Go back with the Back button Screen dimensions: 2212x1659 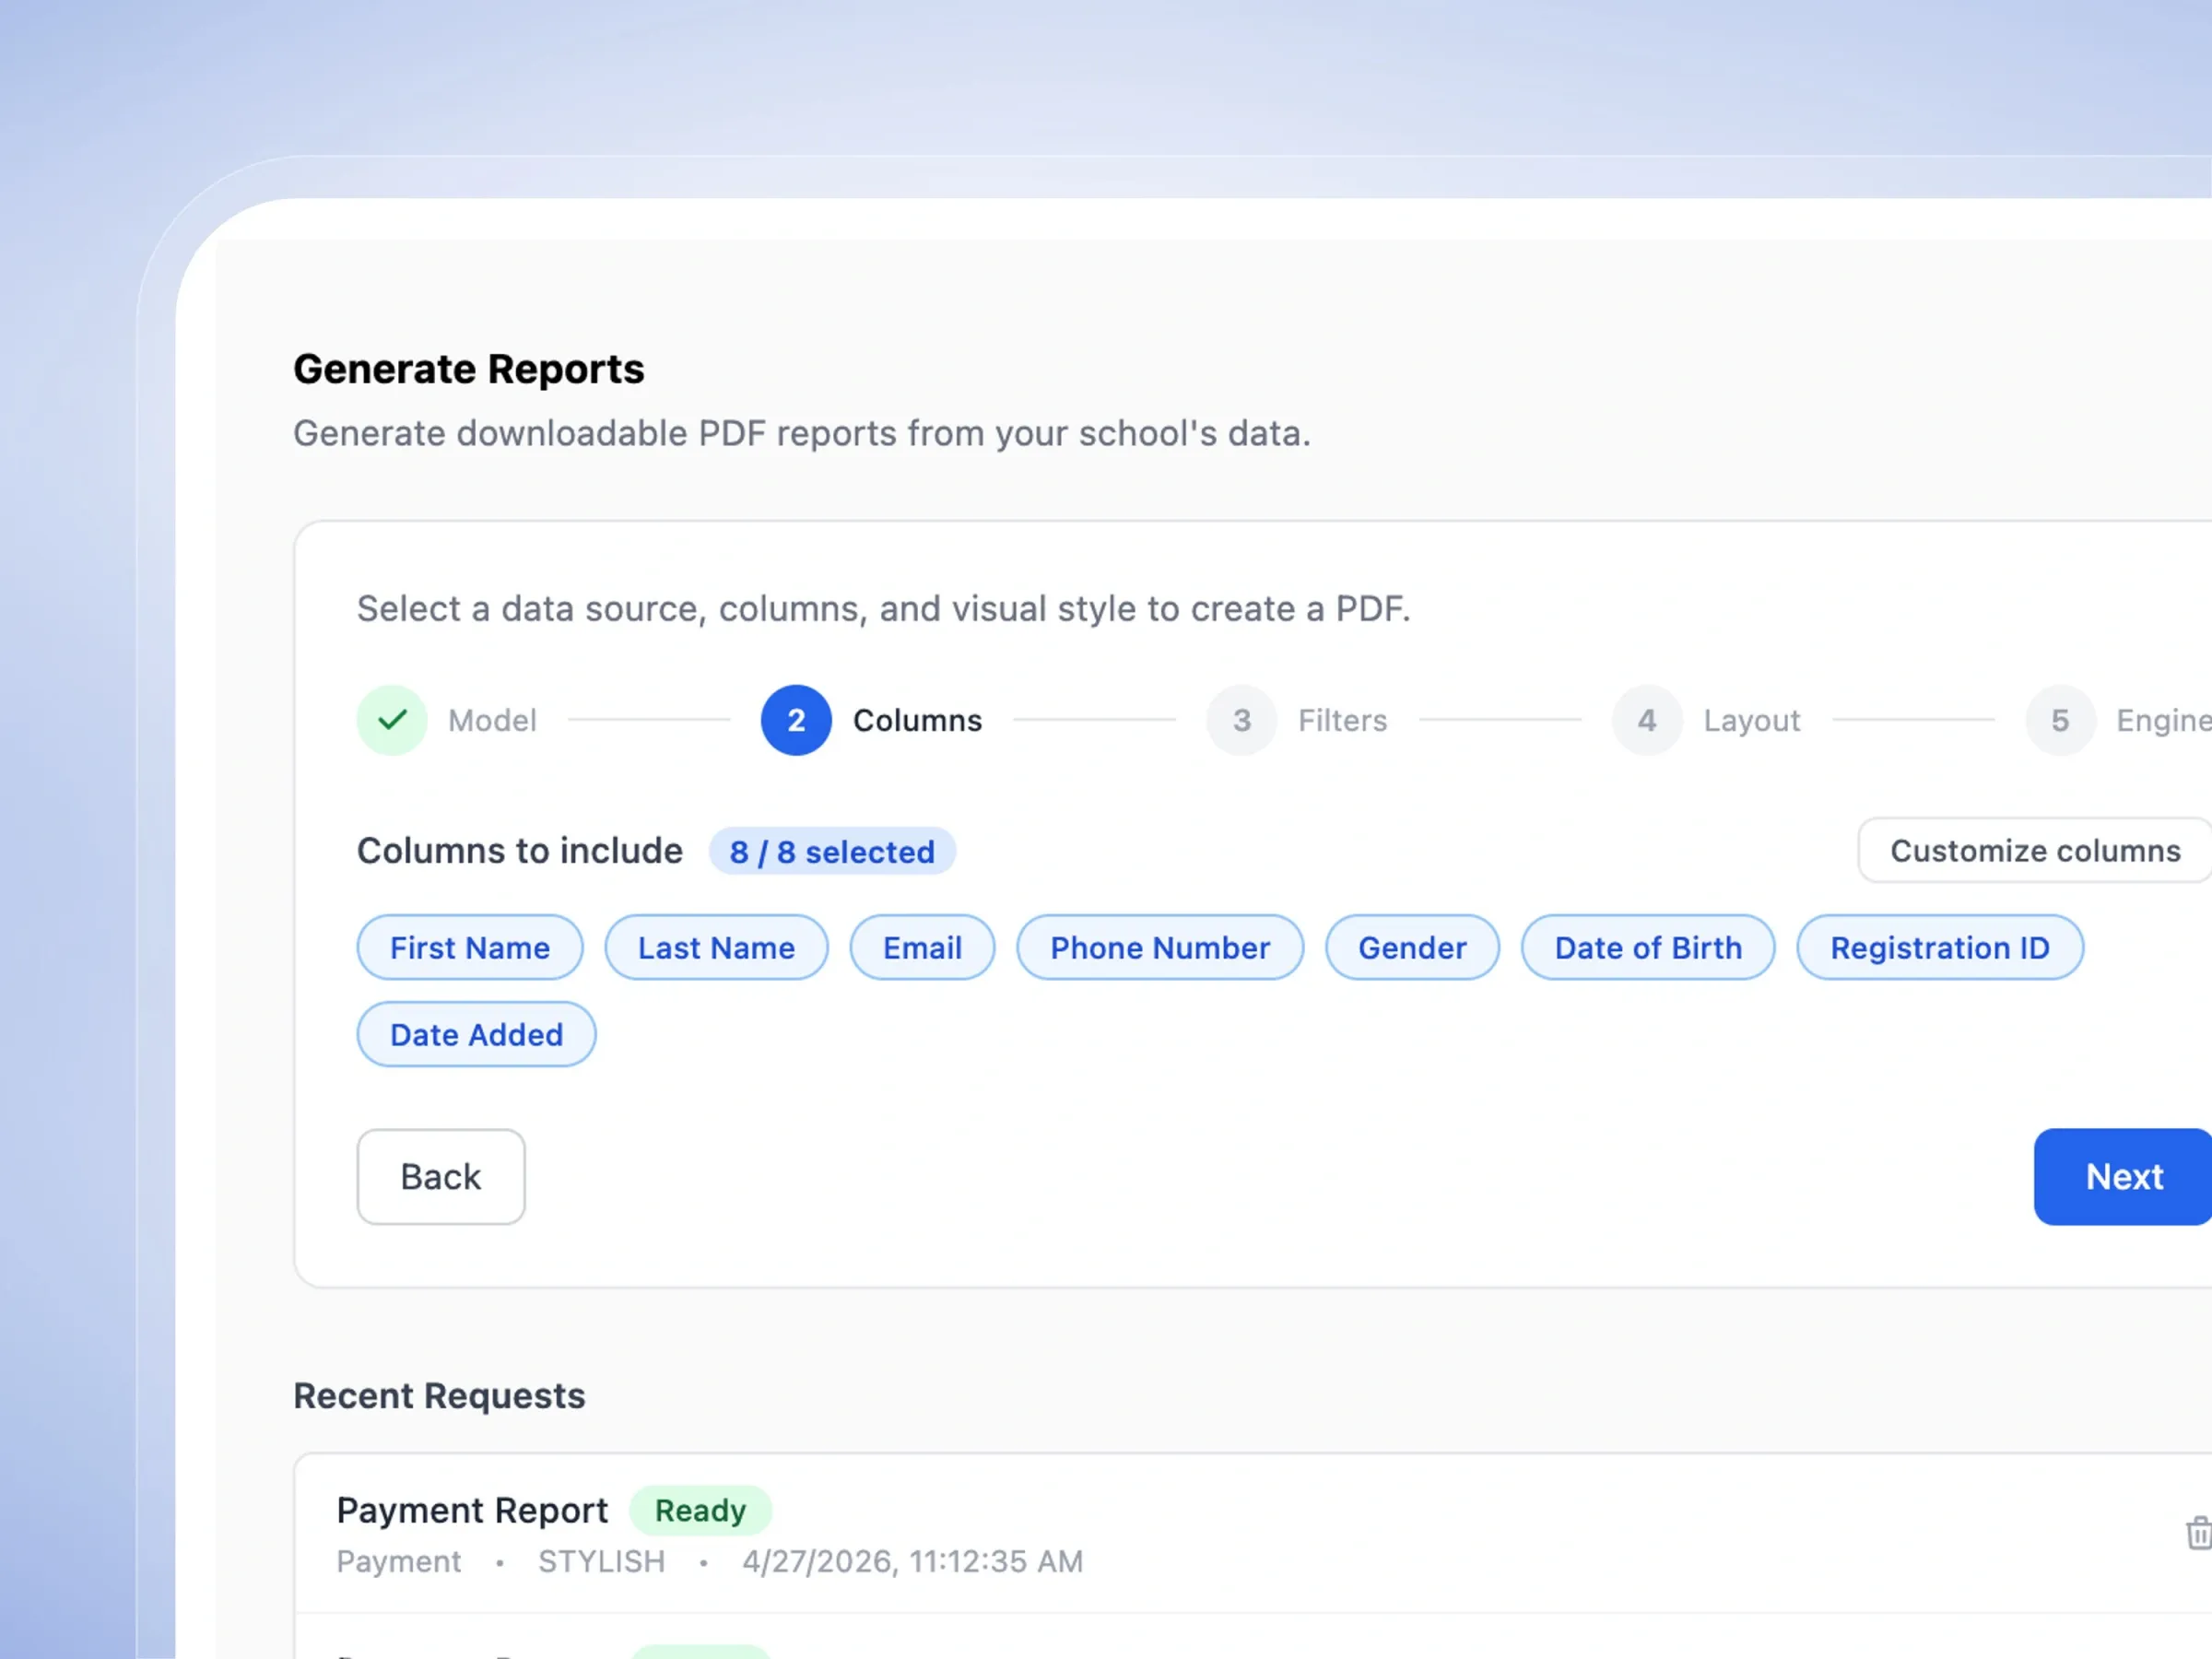[x=441, y=1177]
